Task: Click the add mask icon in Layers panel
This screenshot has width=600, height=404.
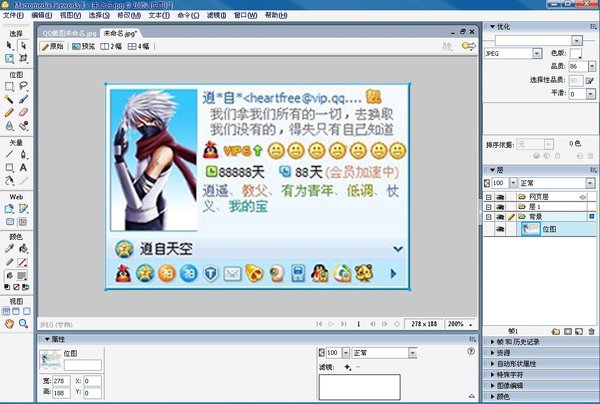Action: [568, 331]
